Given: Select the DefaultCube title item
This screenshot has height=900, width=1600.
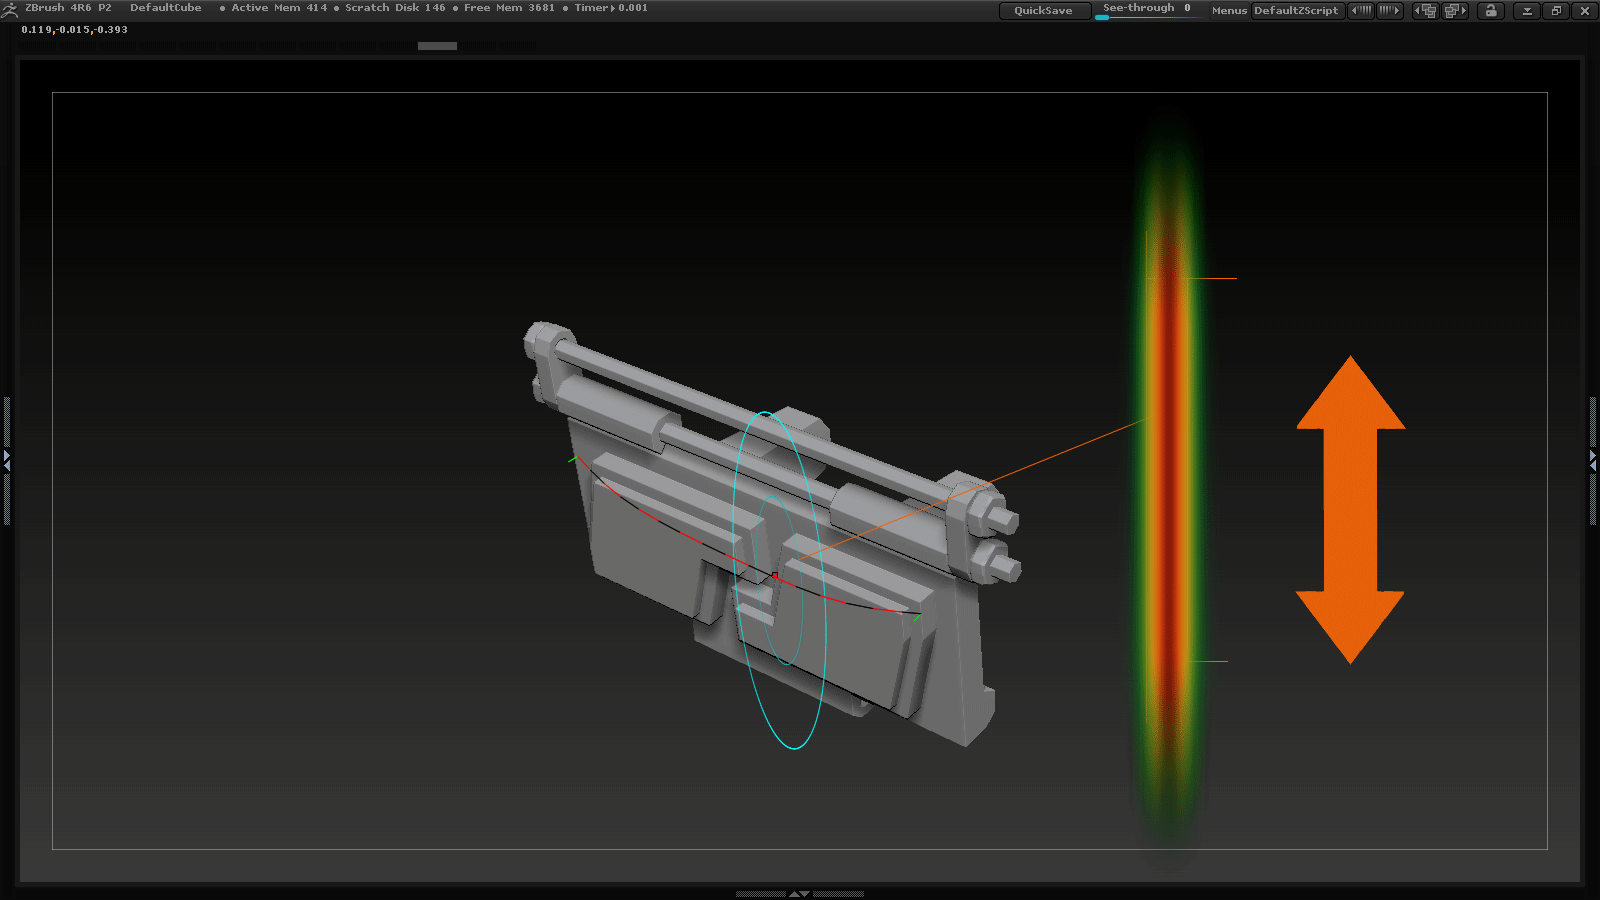Looking at the screenshot, I should (x=166, y=7).
